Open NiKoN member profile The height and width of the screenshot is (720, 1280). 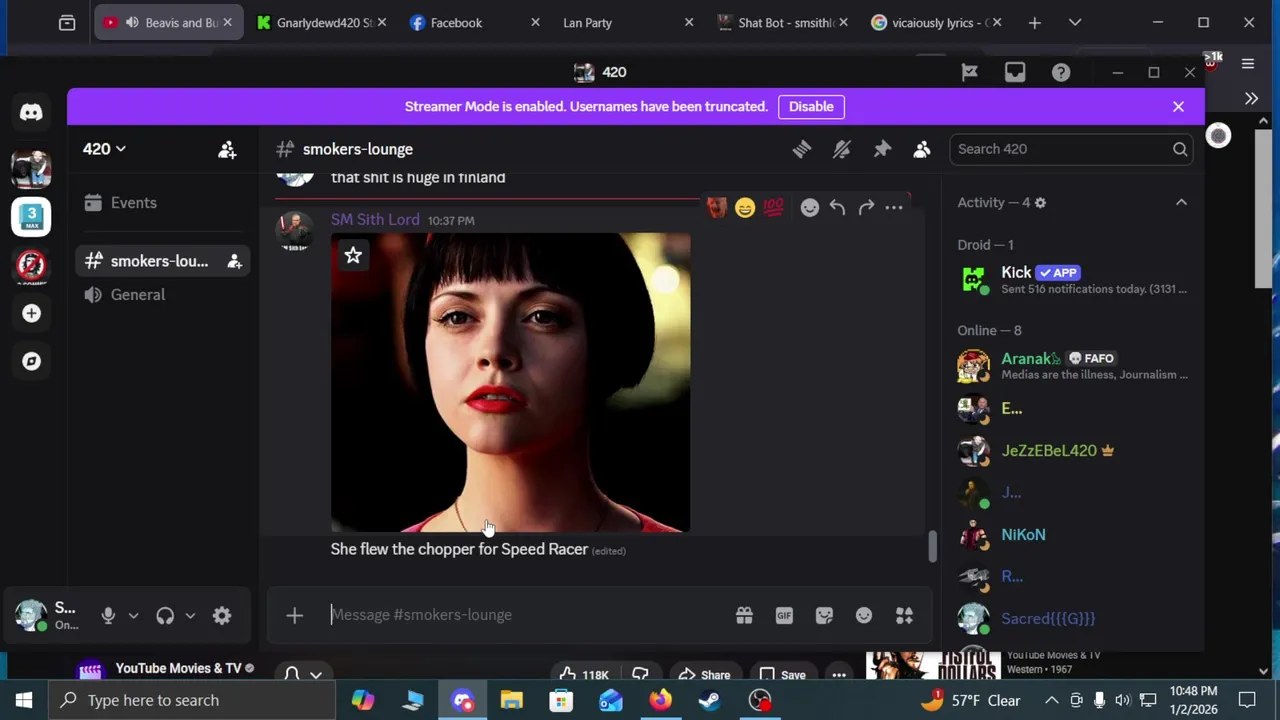1074,534
